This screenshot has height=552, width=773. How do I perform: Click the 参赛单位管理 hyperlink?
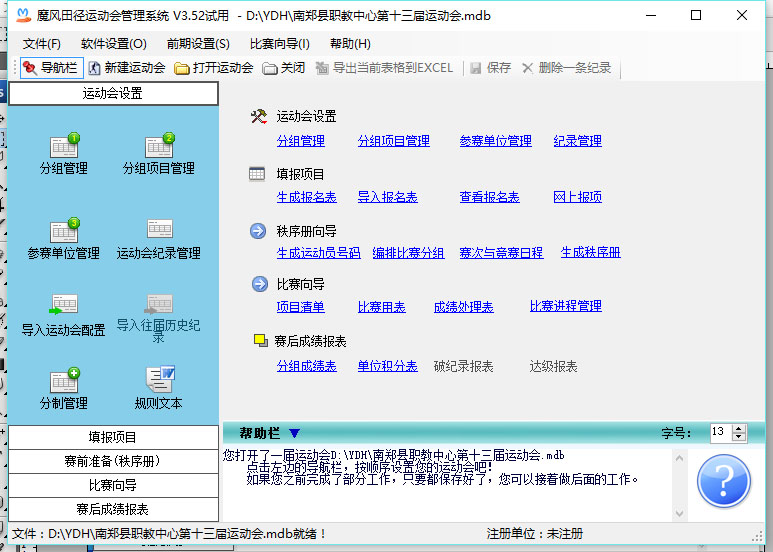pyautogui.click(x=495, y=141)
